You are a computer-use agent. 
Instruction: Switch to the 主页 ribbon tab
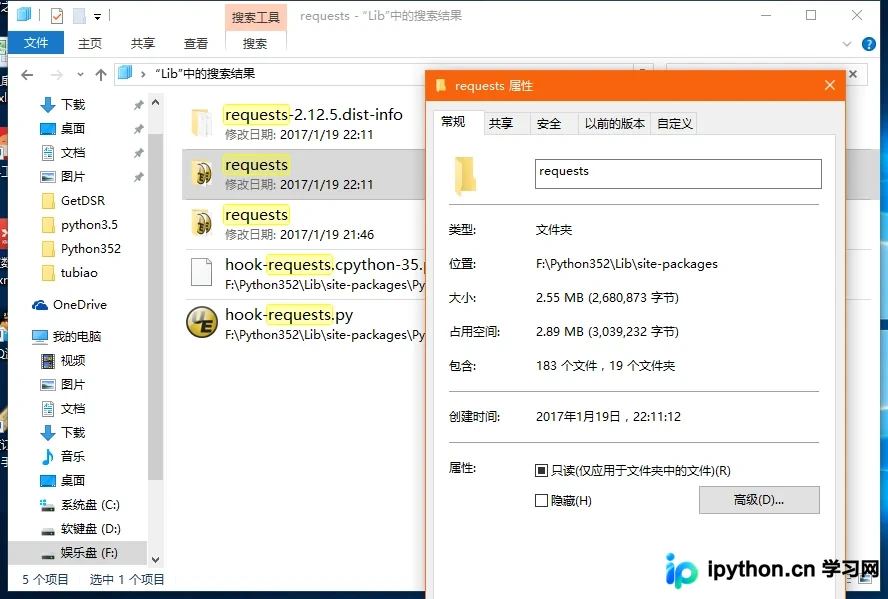(x=89, y=43)
